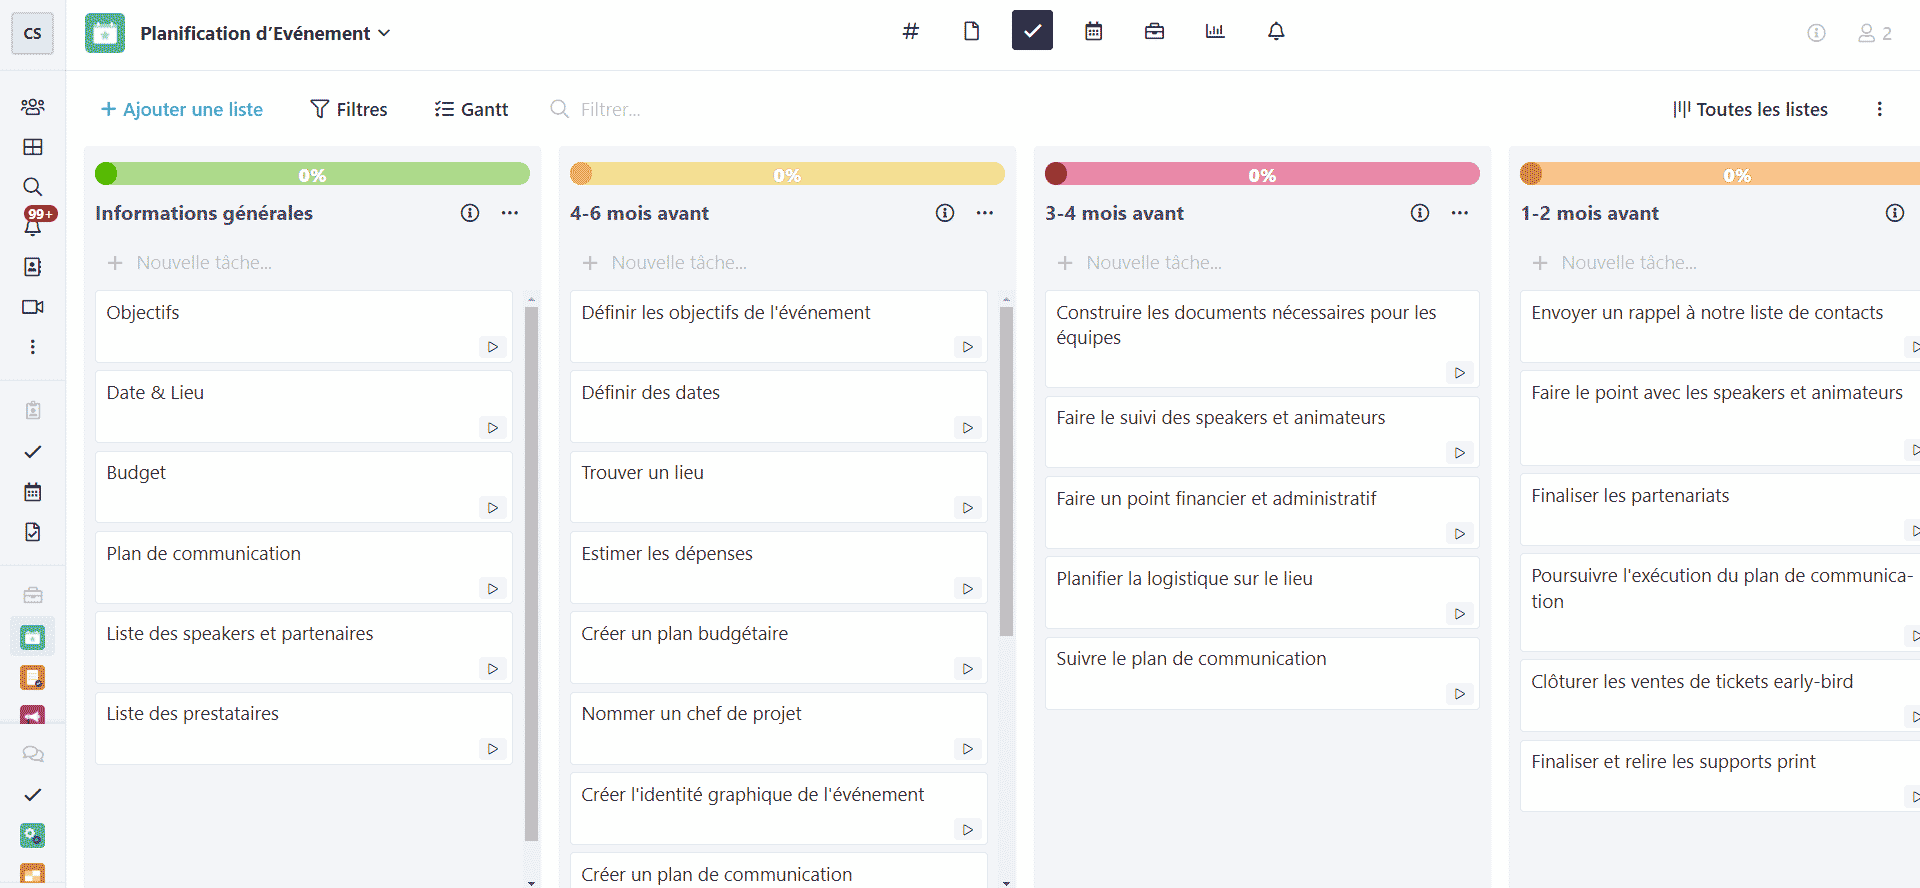Open the Planification d'Evénement project icon in sidebar
Image resolution: width=1920 pixels, height=888 pixels.
[33, 637]
